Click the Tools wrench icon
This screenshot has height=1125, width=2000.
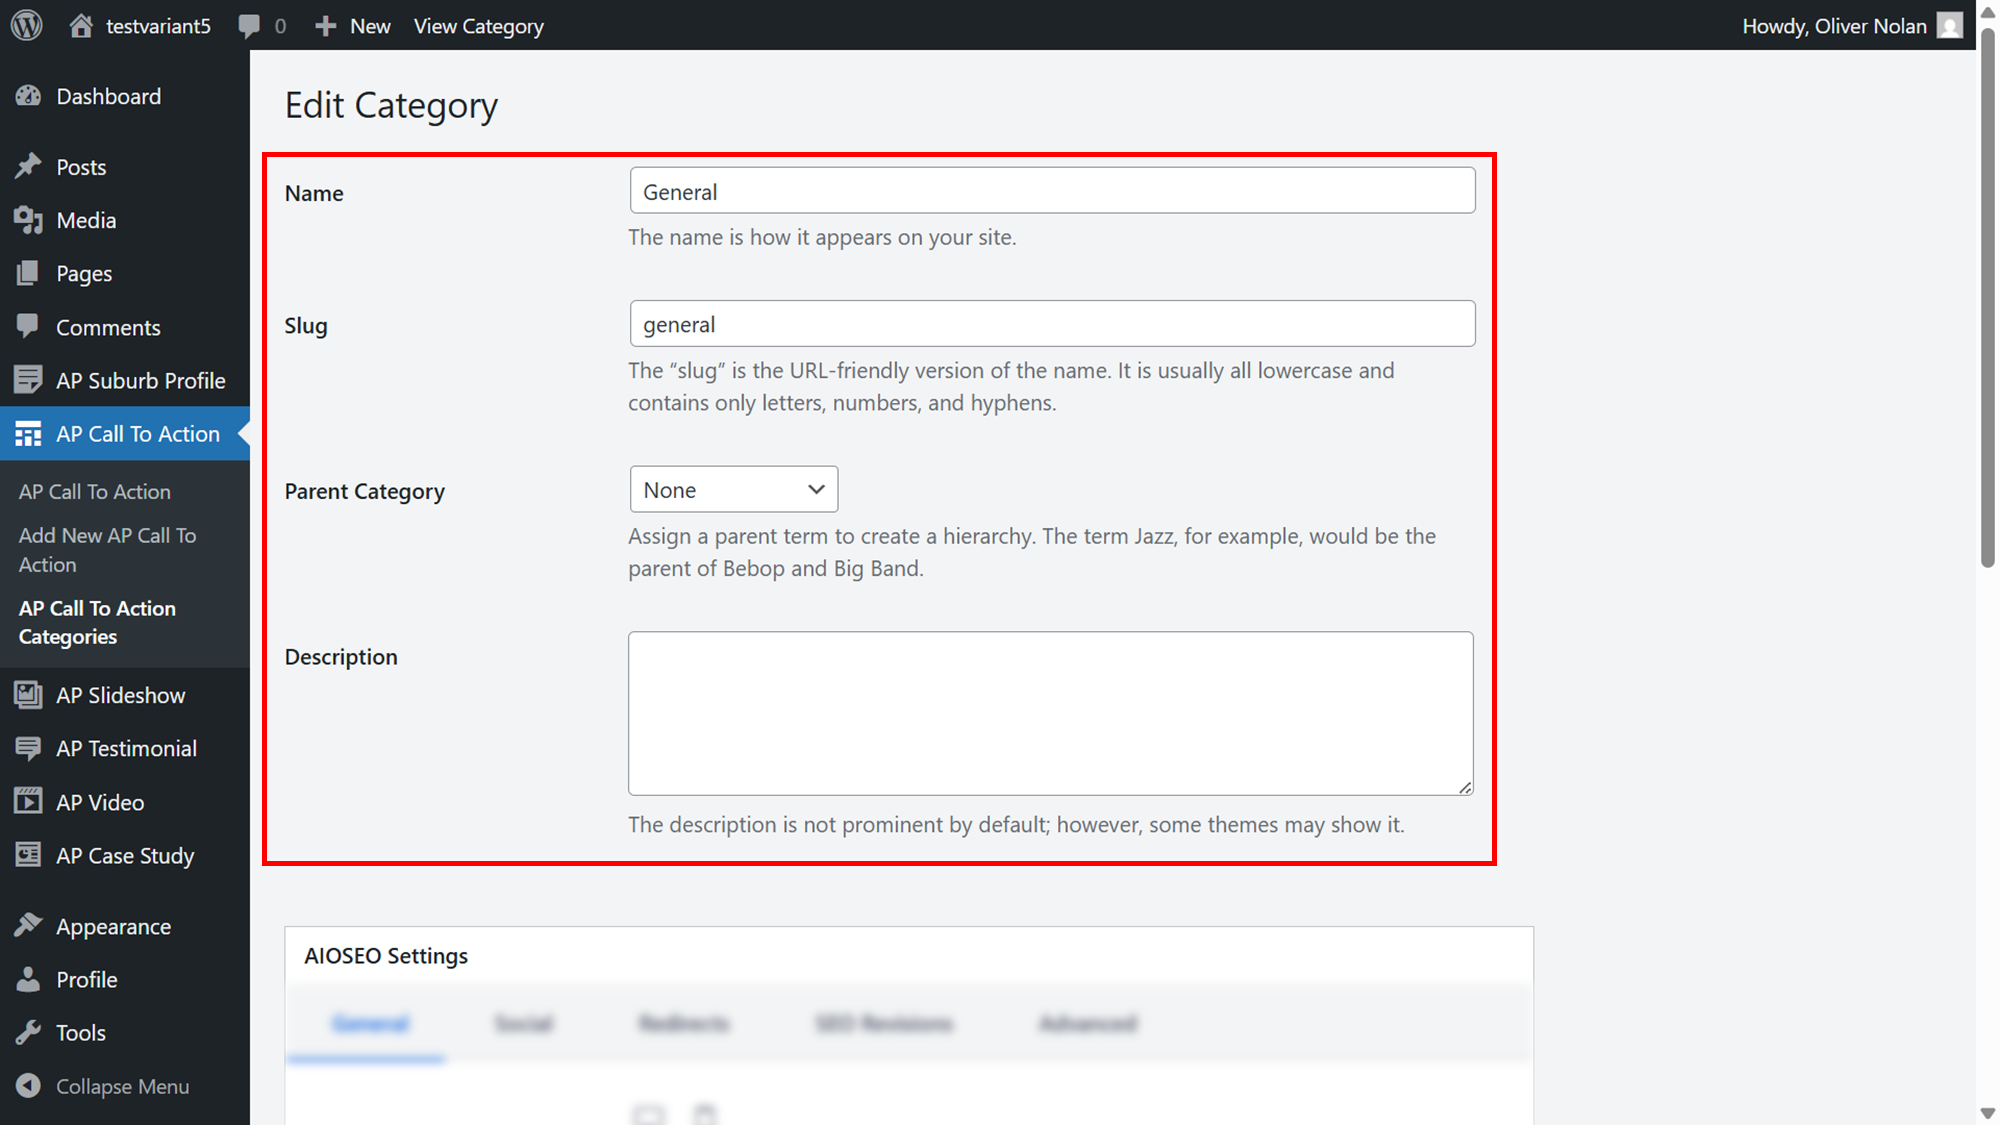(x=28, y=1032)
